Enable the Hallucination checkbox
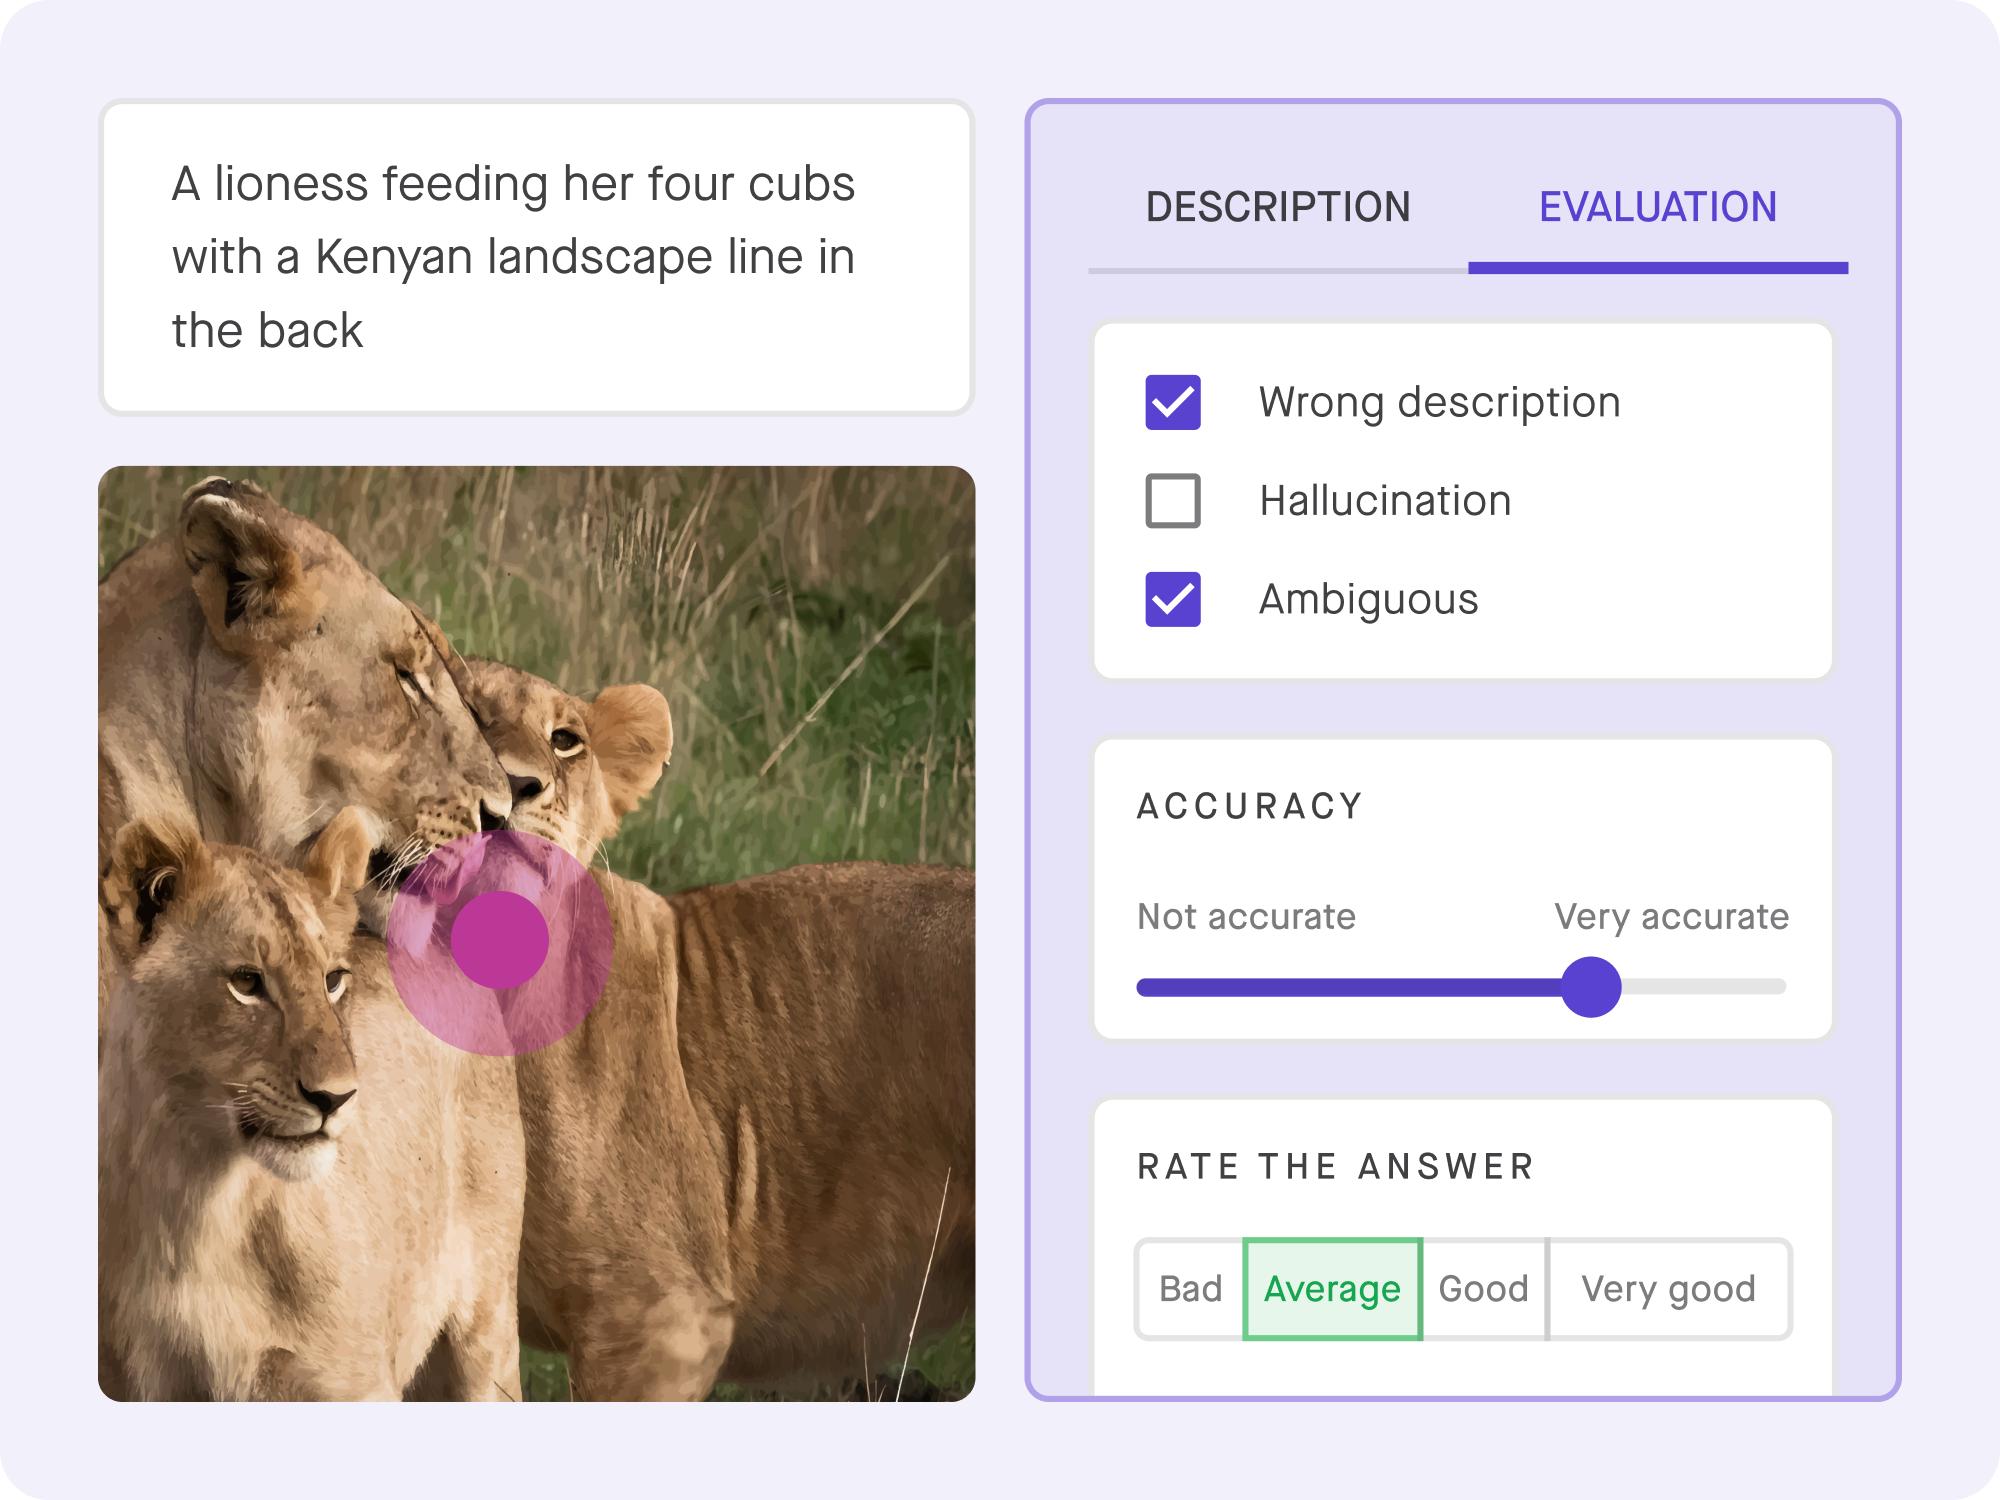Screen dimensions: 2000x1500 click(1172, 500)
